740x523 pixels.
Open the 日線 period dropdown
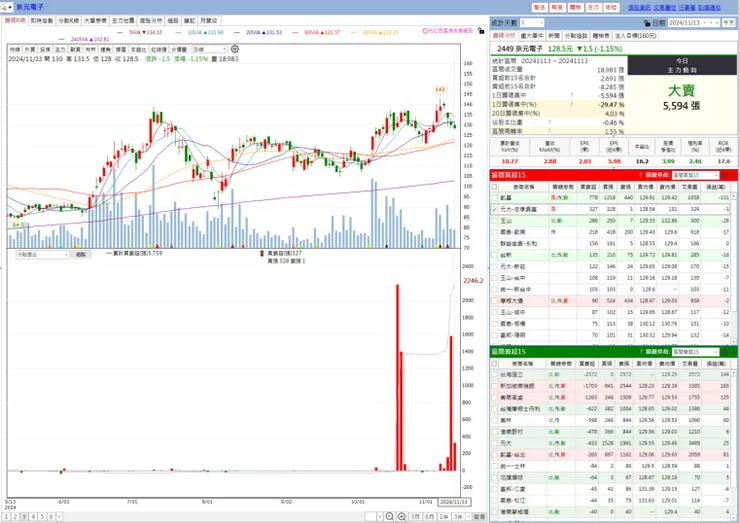coord(210,49)
